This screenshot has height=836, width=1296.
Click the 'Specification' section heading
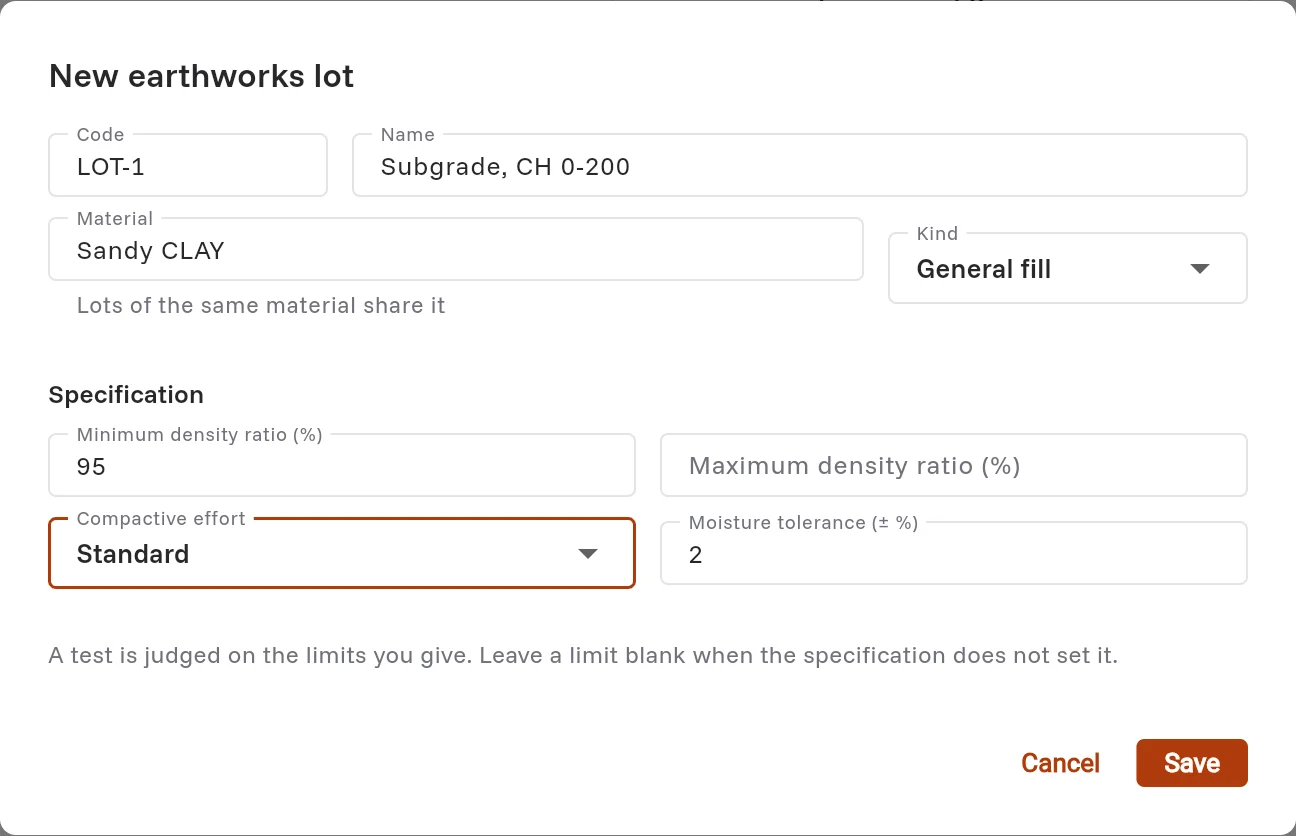pyautogui.click(x=126, y=395)
